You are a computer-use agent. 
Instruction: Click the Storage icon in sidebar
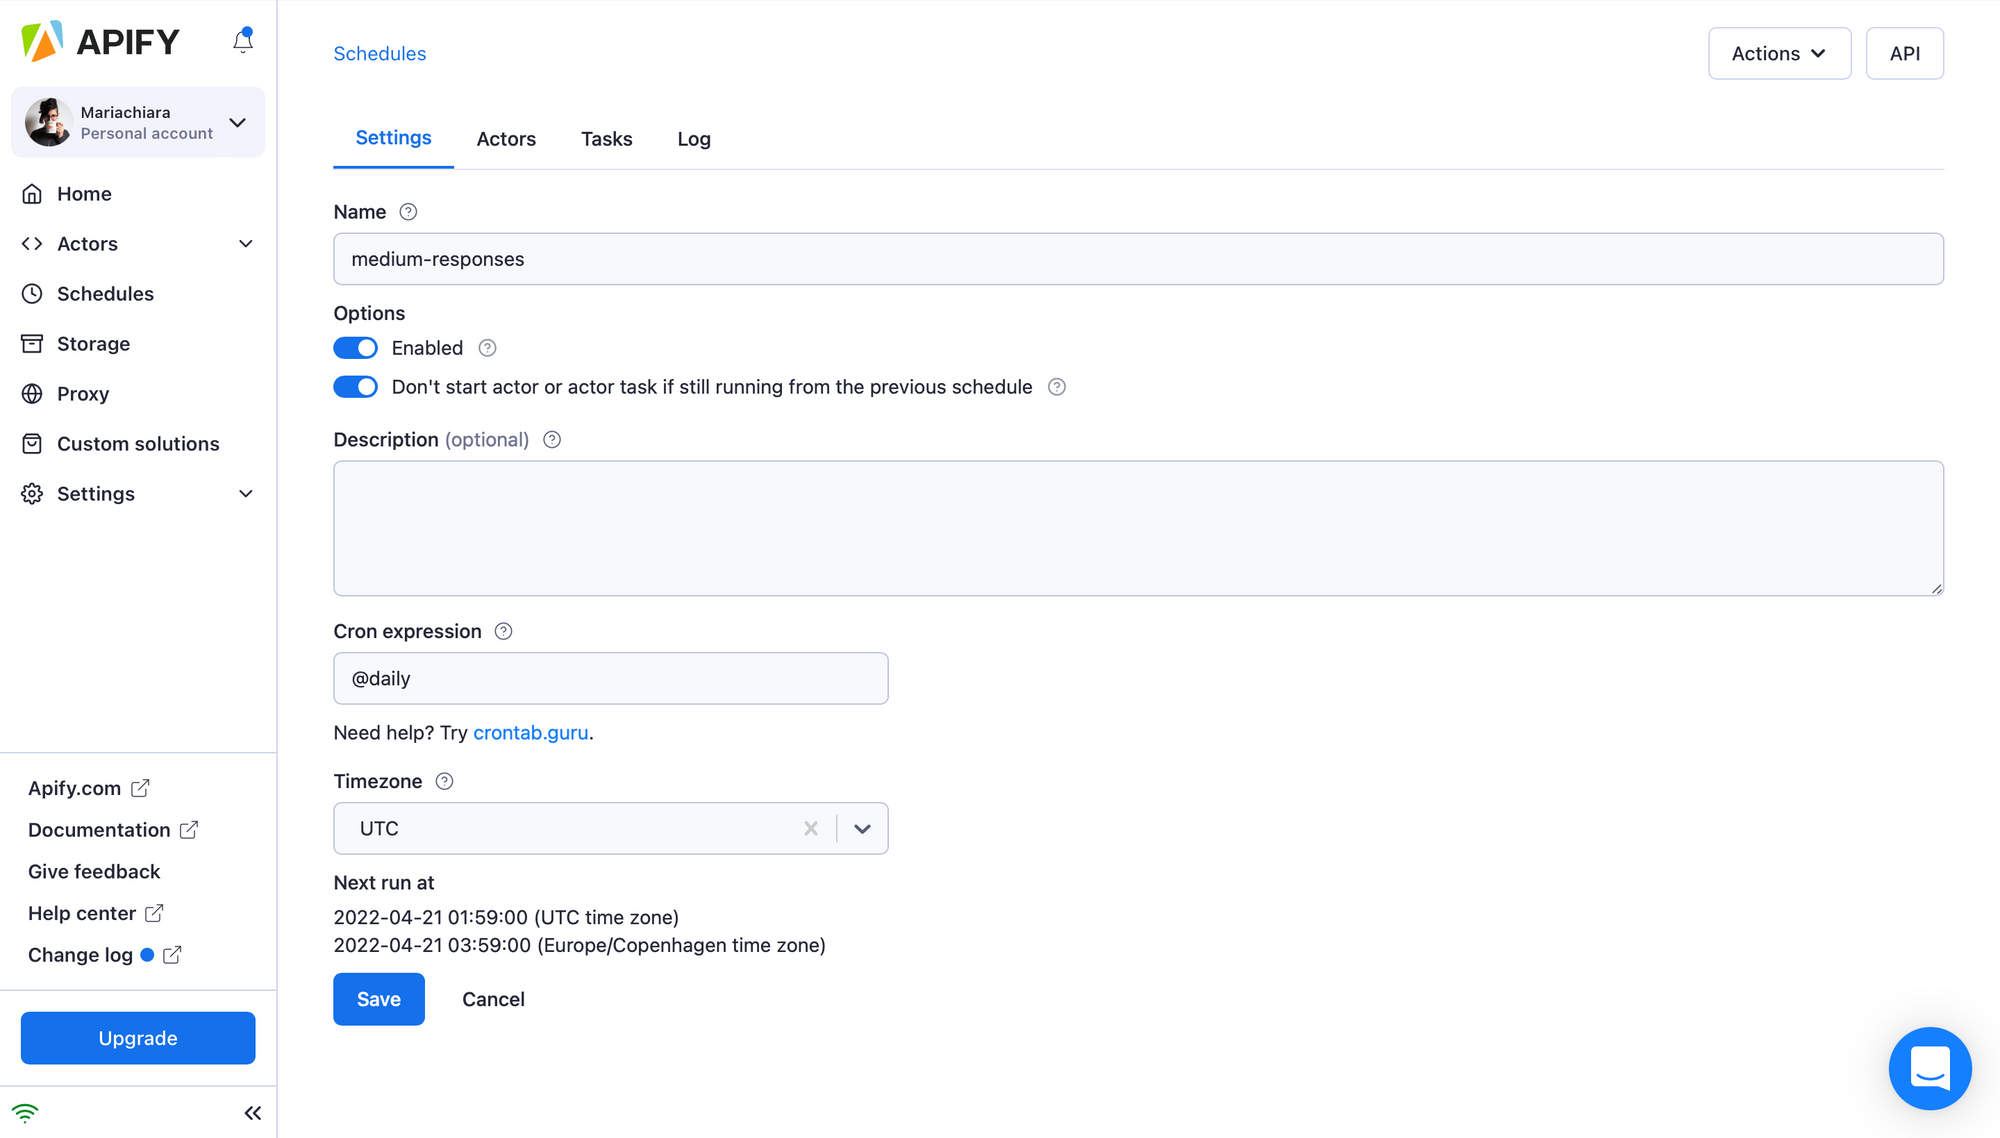point(32,344)
